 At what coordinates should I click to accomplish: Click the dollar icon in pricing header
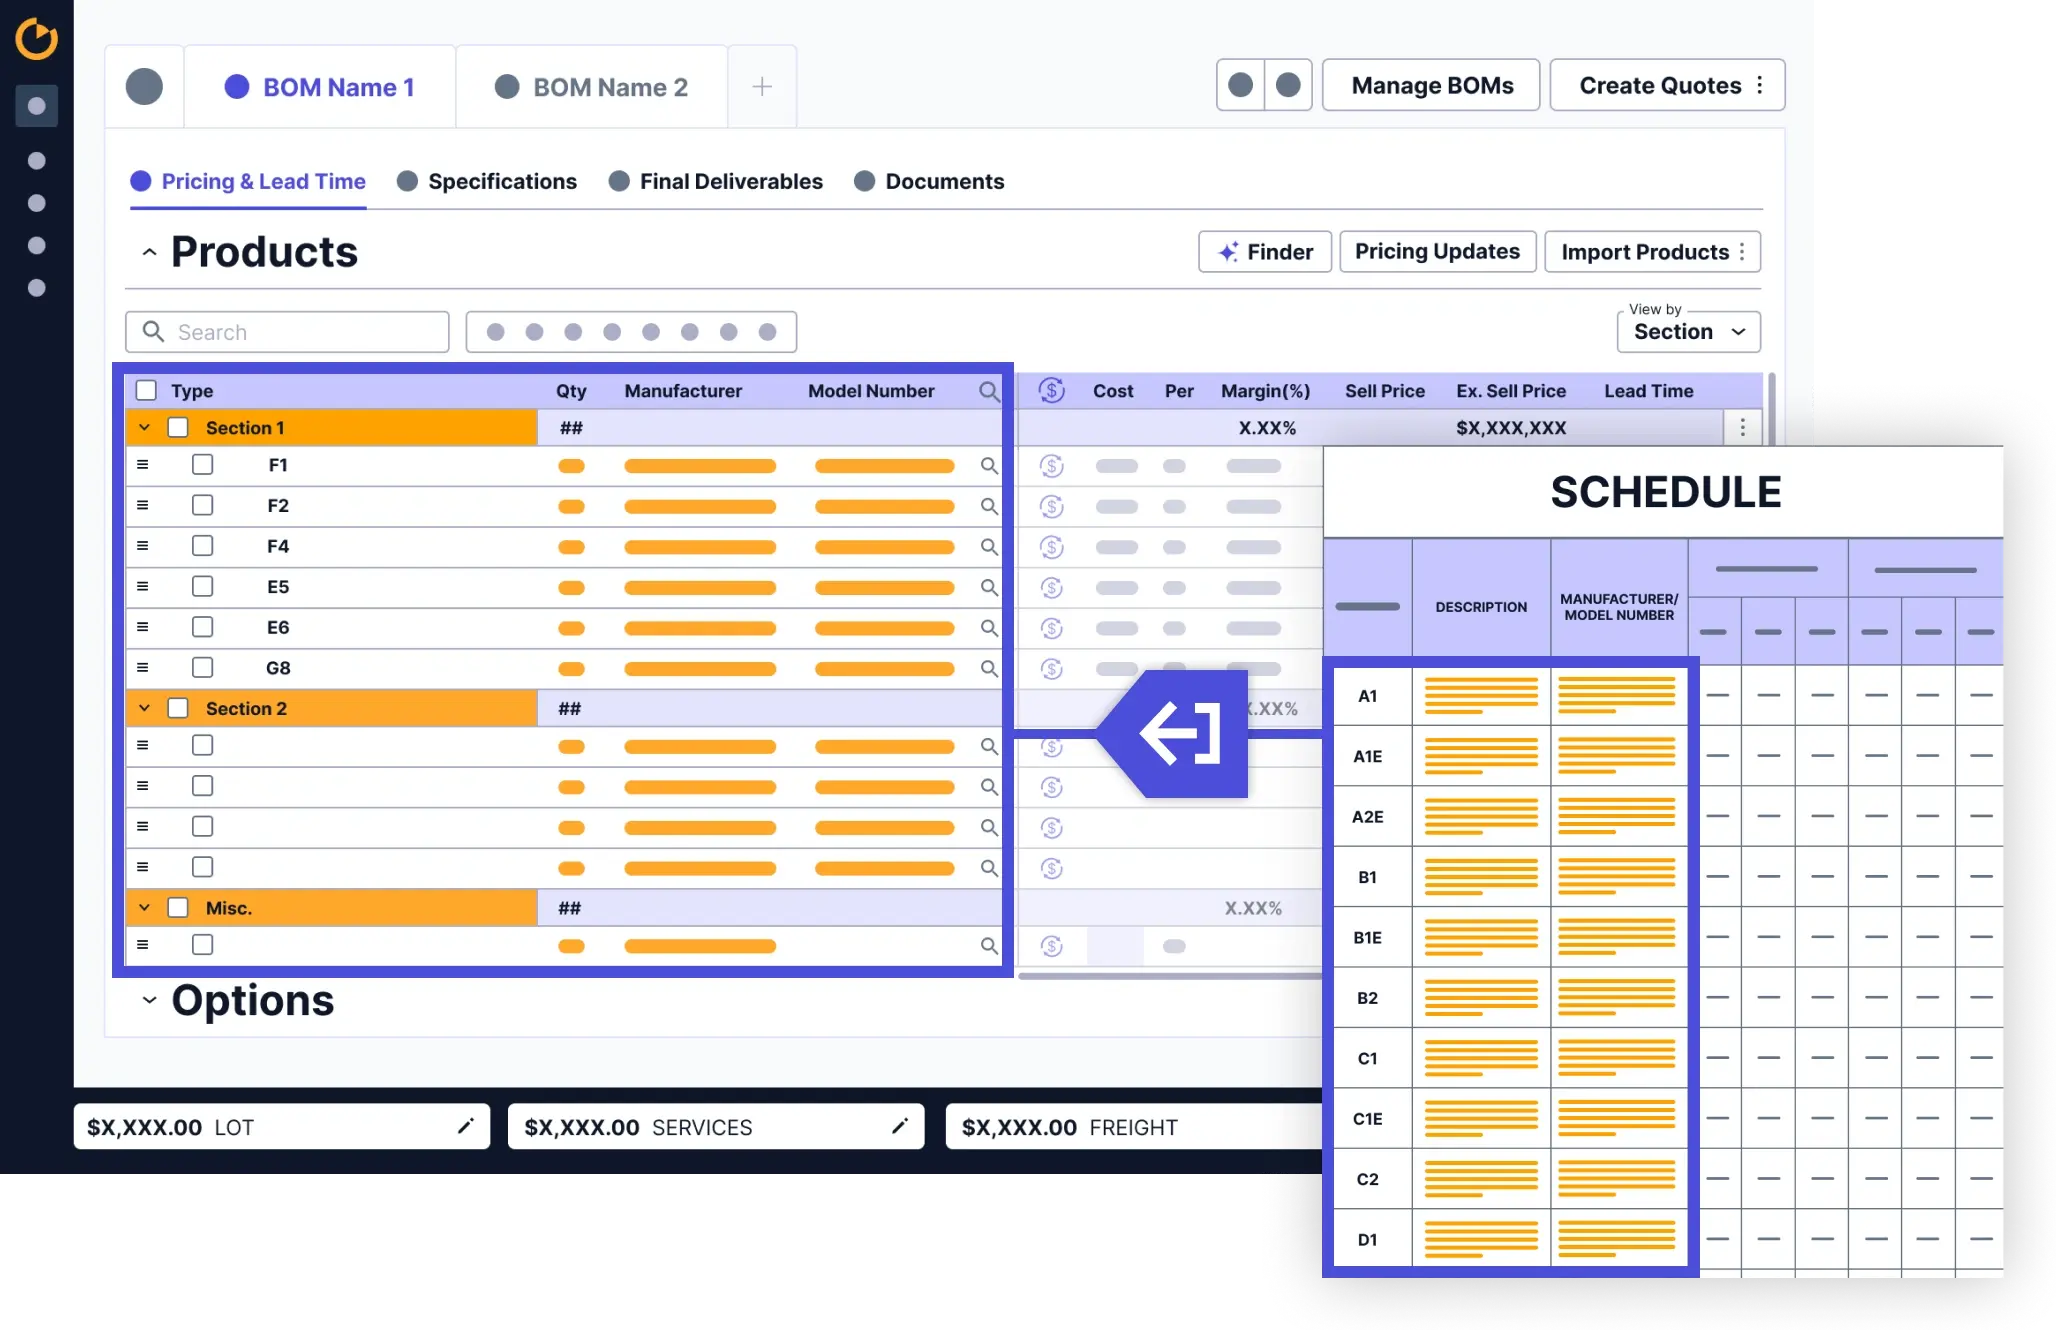(x=1052, y=390)
